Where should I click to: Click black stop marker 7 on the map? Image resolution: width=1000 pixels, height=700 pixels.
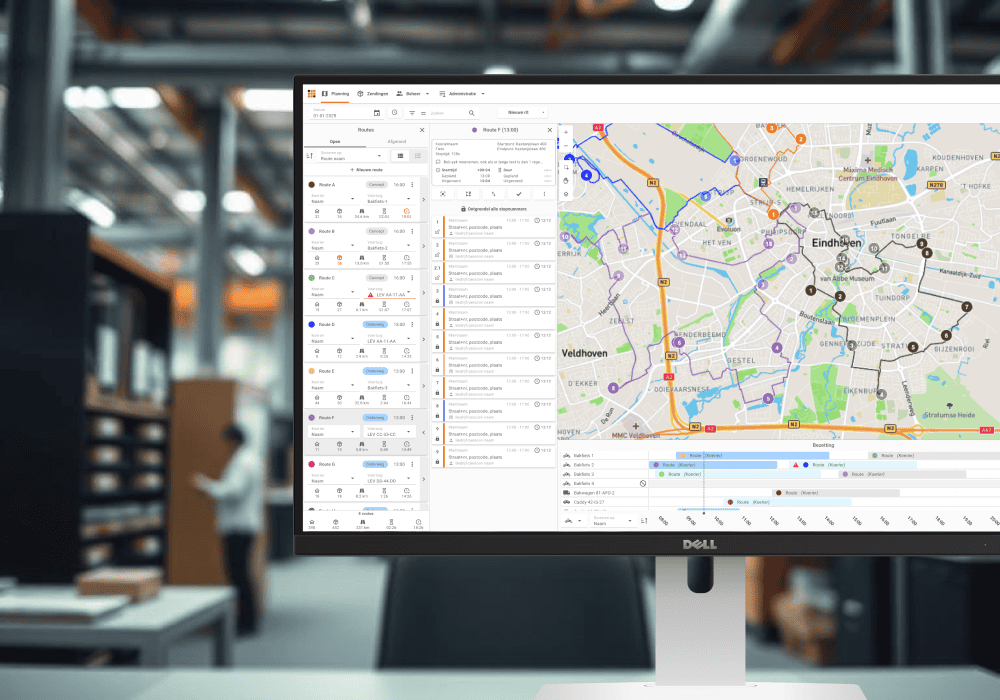[x=967, y=307]
